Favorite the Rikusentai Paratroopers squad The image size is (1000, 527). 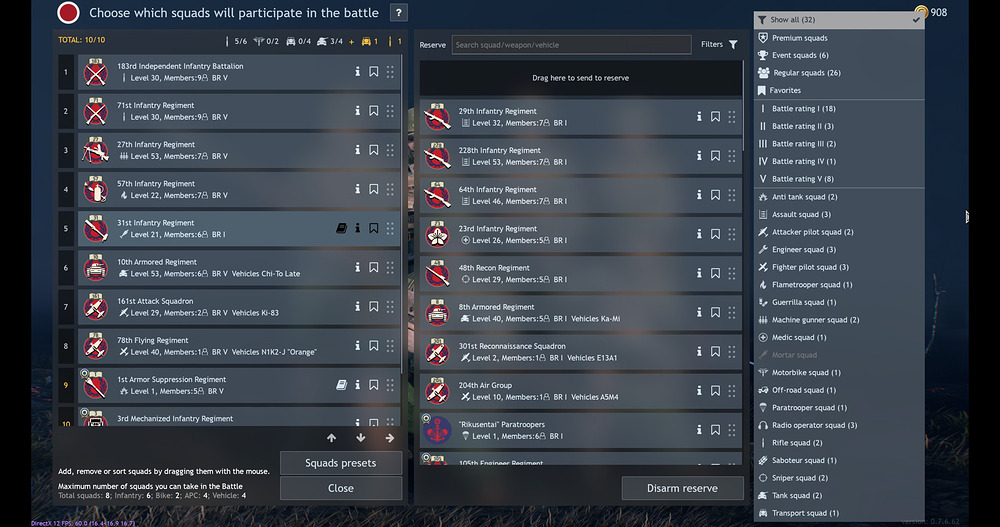(716, 430)
